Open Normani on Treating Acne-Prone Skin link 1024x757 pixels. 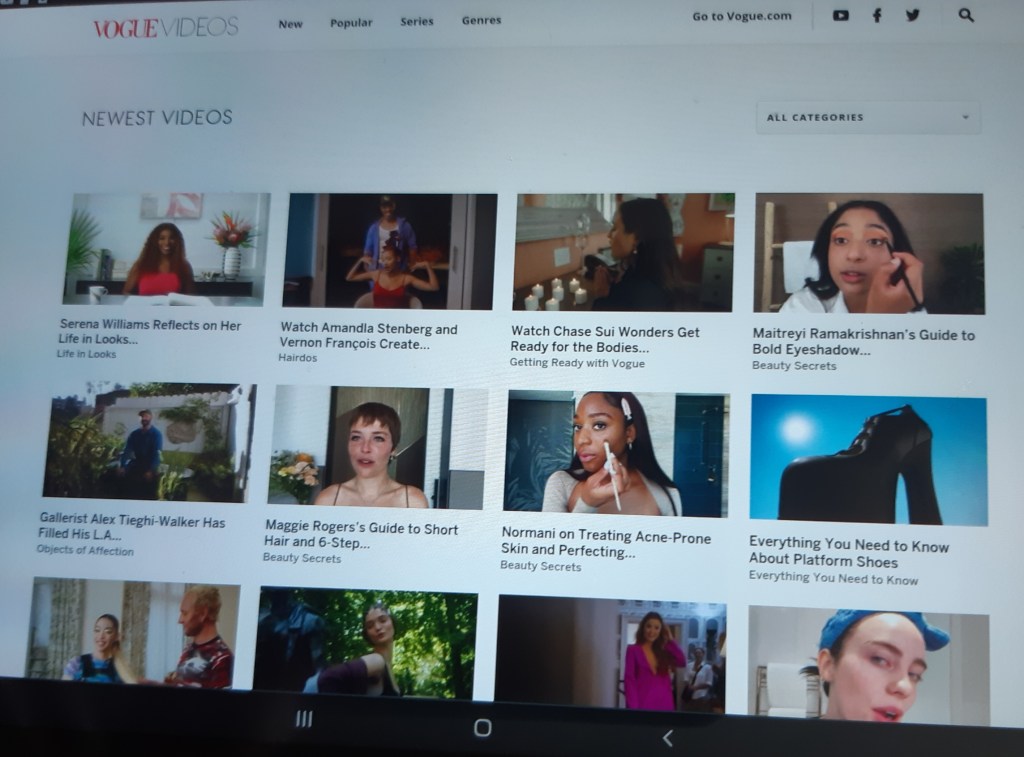click(605, 544)
